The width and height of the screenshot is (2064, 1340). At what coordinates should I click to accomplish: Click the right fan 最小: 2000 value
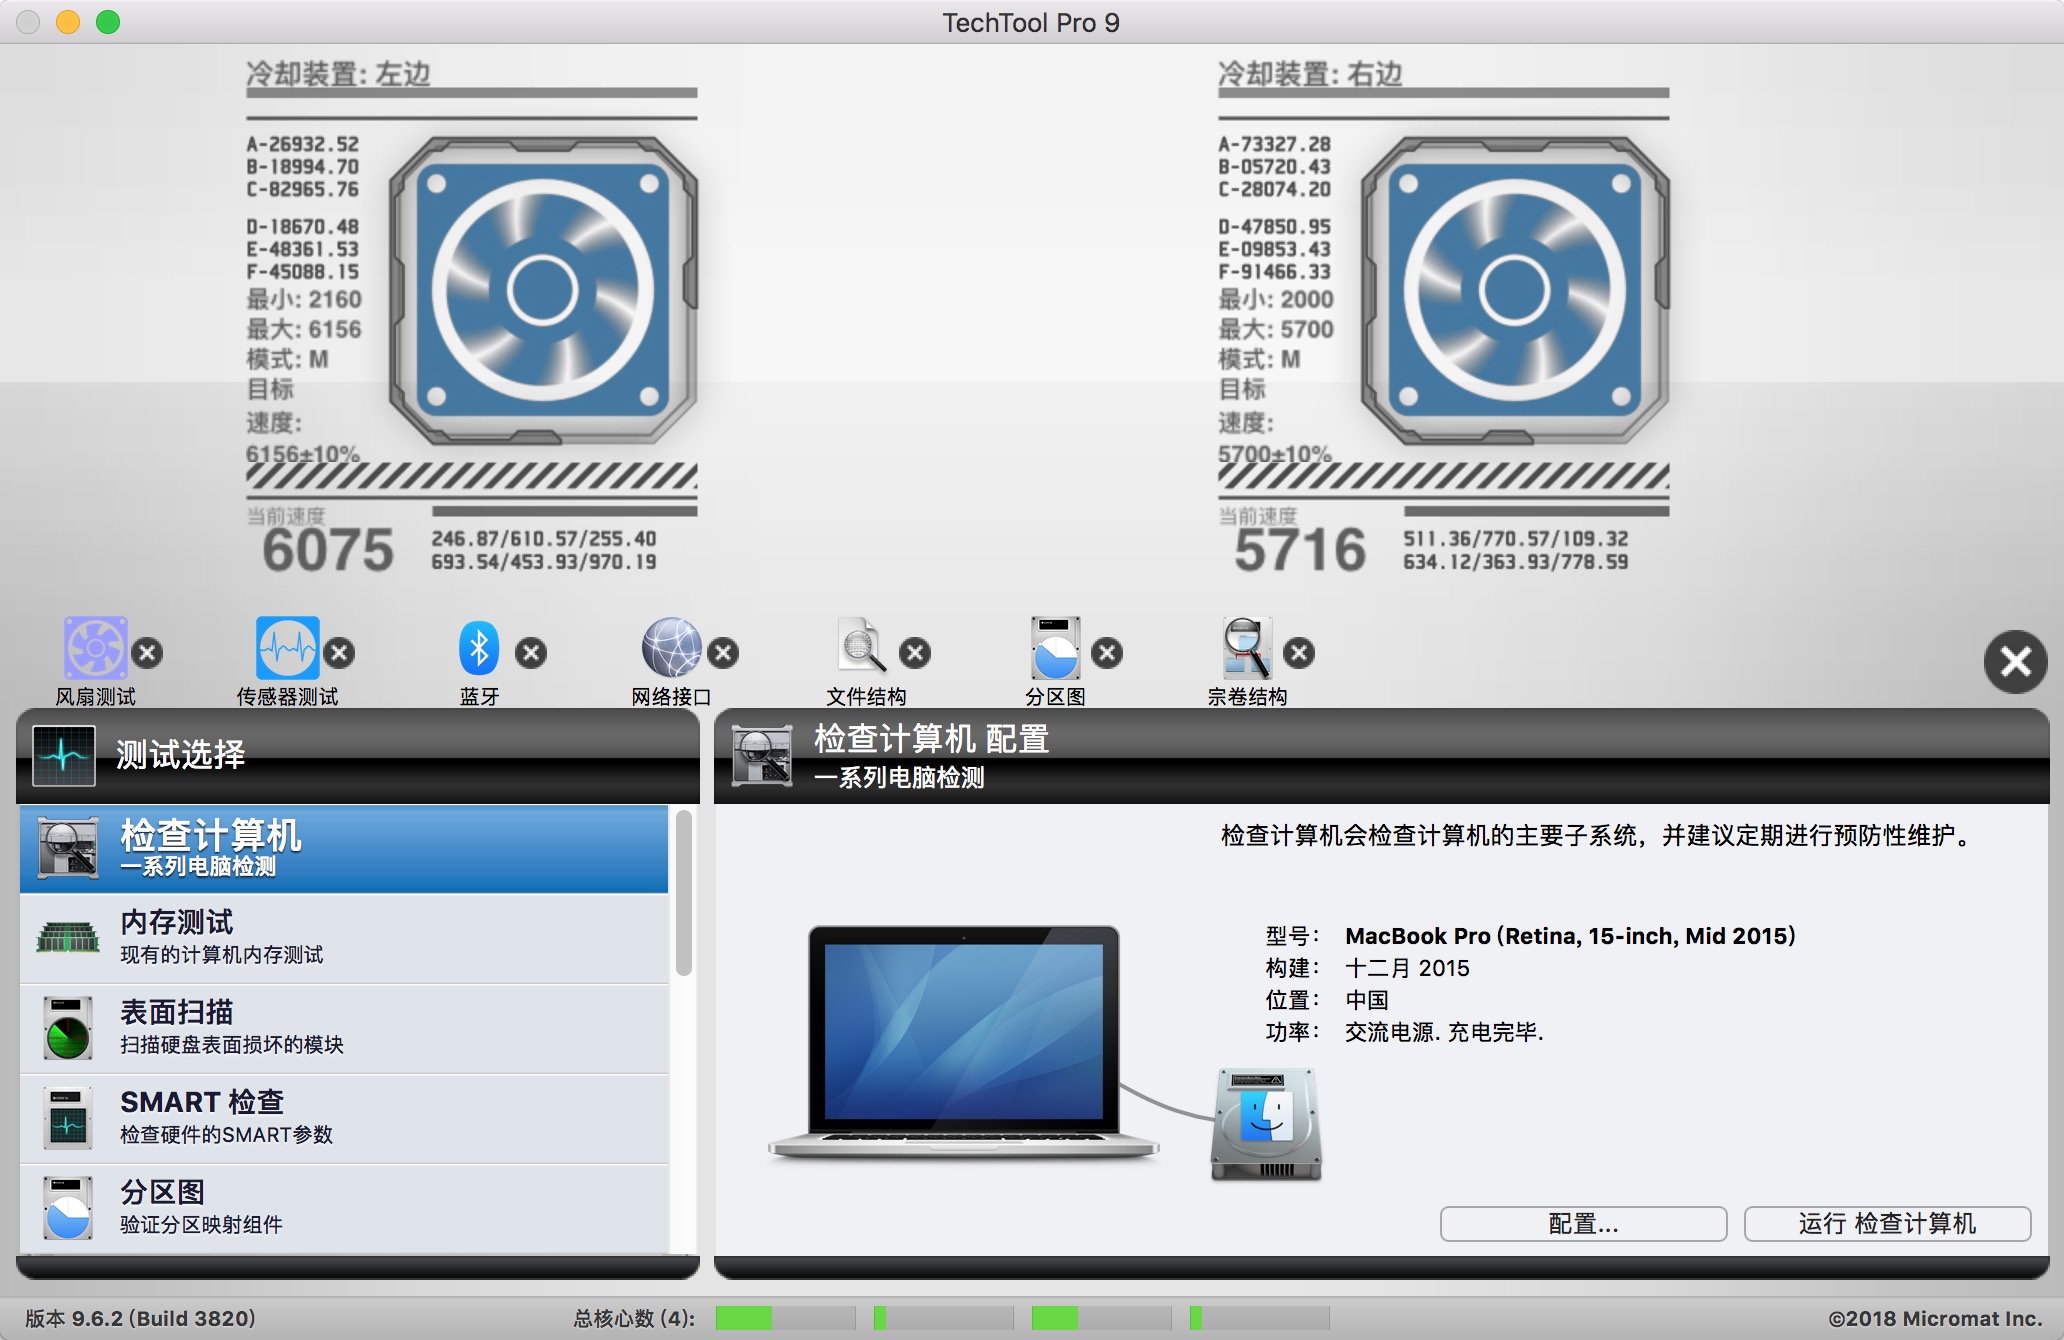1276,299
